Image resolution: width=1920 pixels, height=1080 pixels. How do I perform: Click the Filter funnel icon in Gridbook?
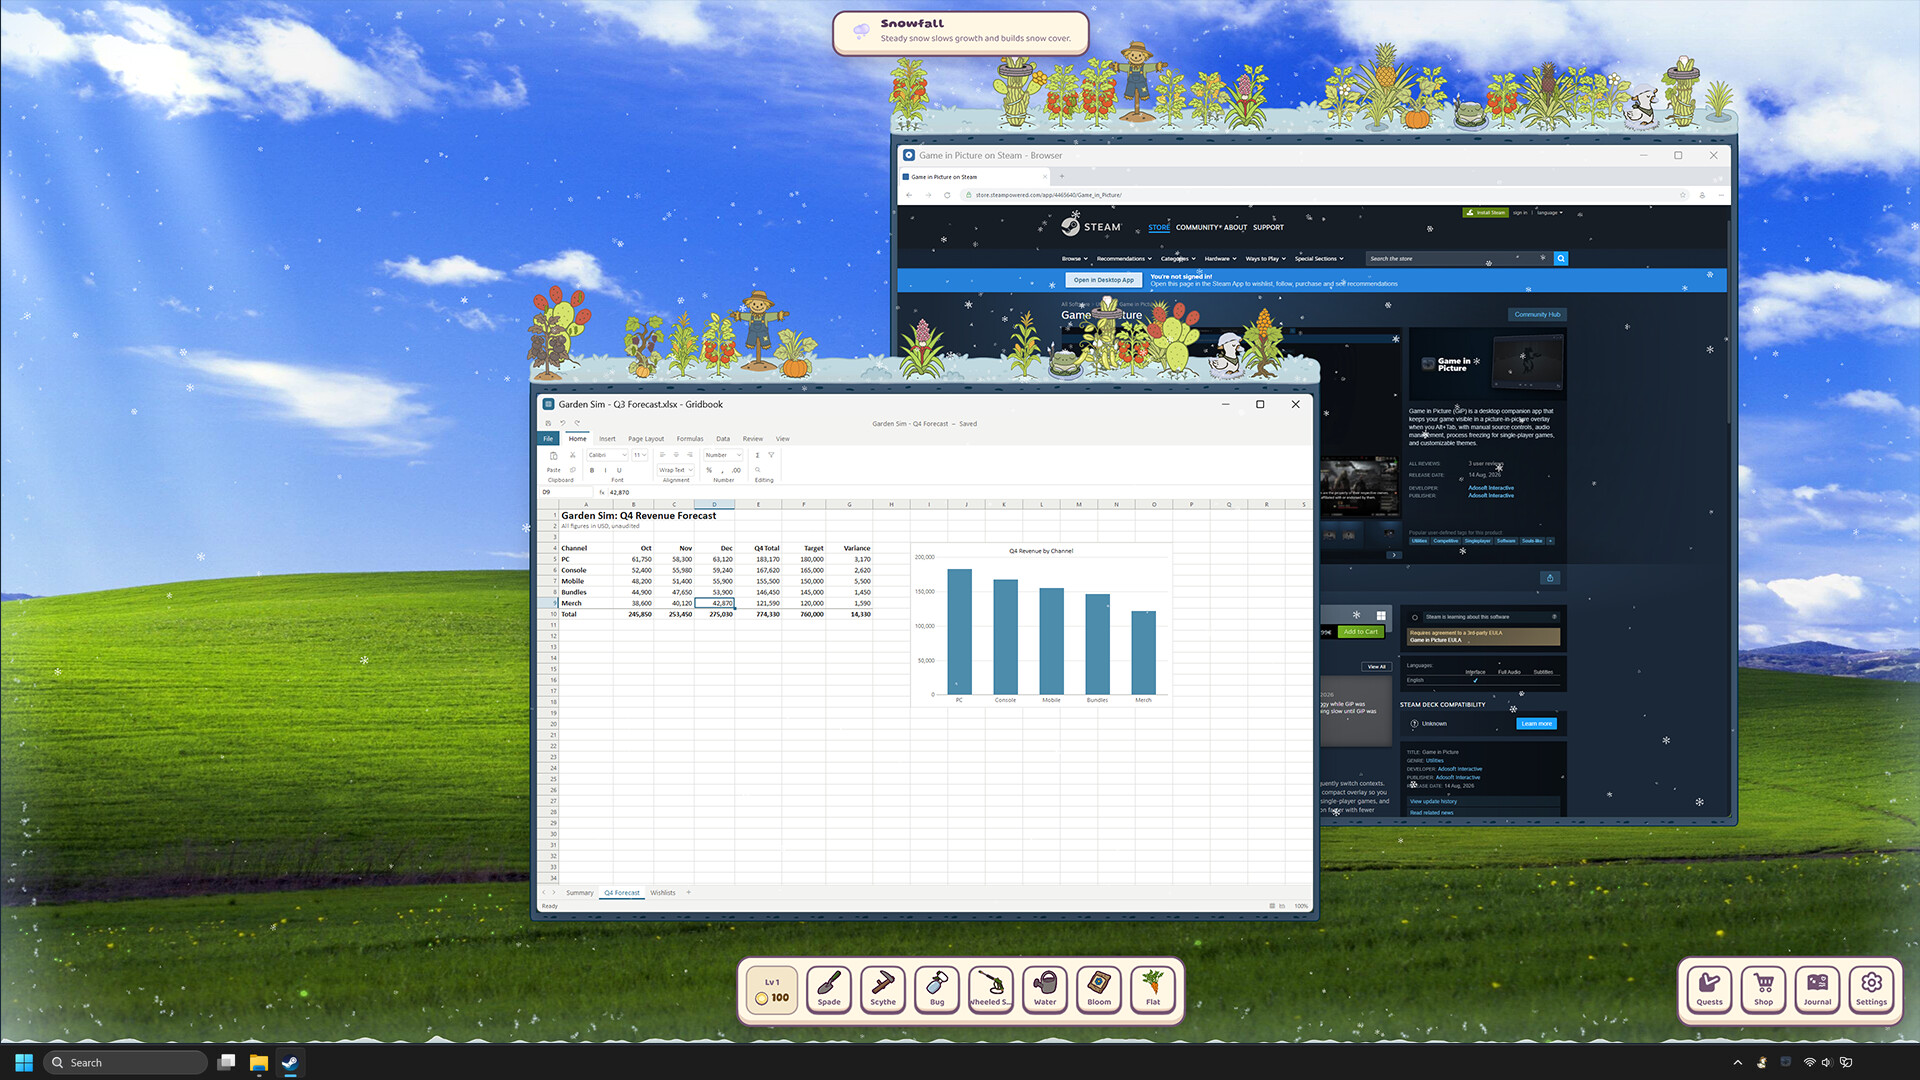[x=771, y=455]
